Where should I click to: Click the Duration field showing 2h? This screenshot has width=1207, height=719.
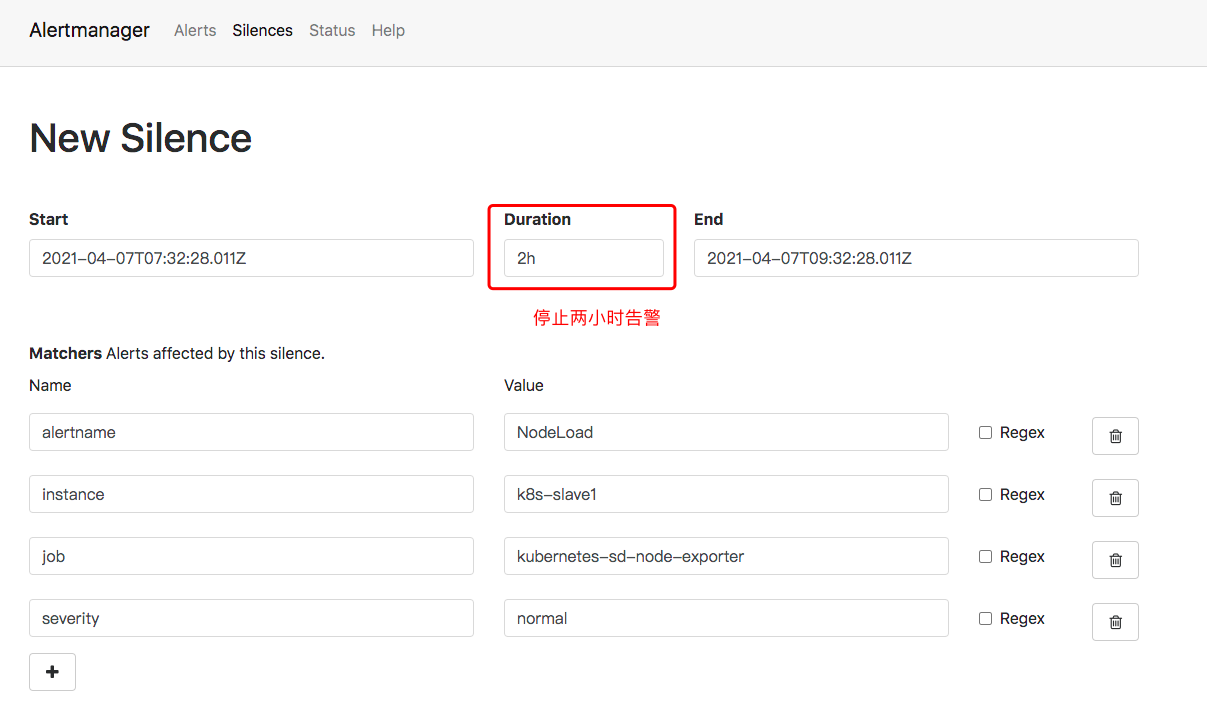(583, 258)
